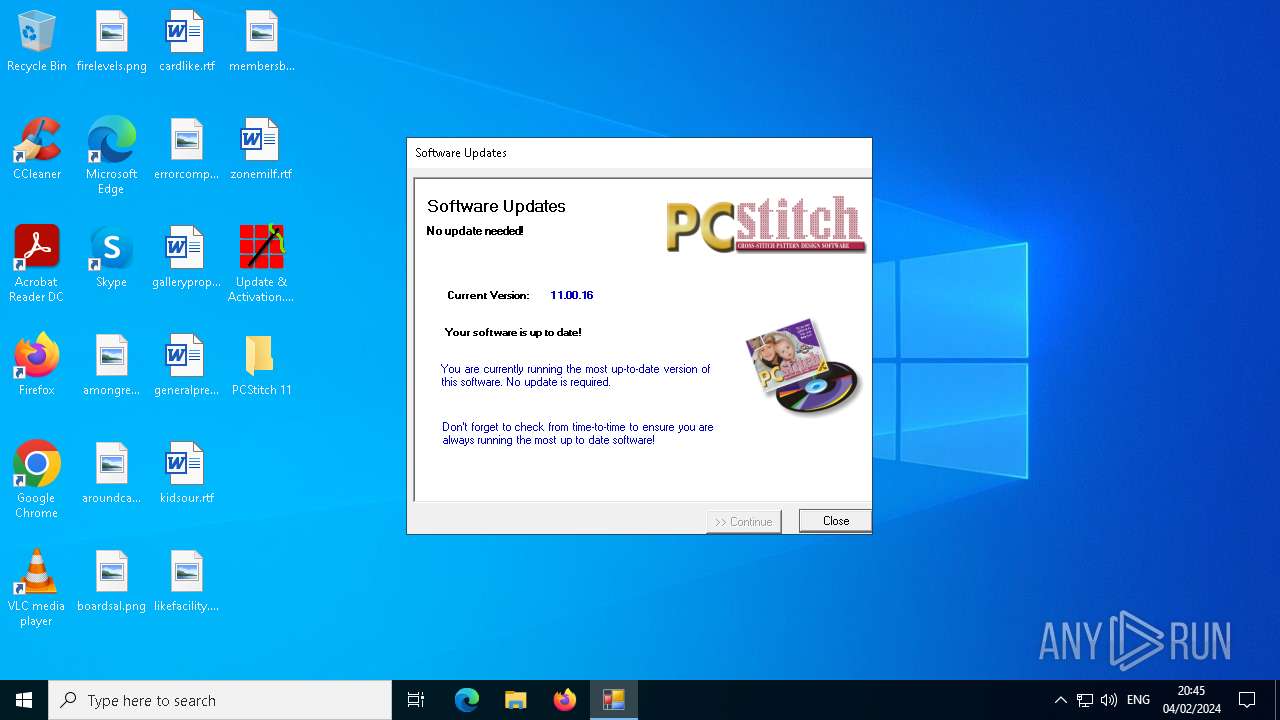Image resolution: width=1280 pixels, height=720 pixels.
Task: Open File Explorer from the taskbar
Action: coord(516,700)
